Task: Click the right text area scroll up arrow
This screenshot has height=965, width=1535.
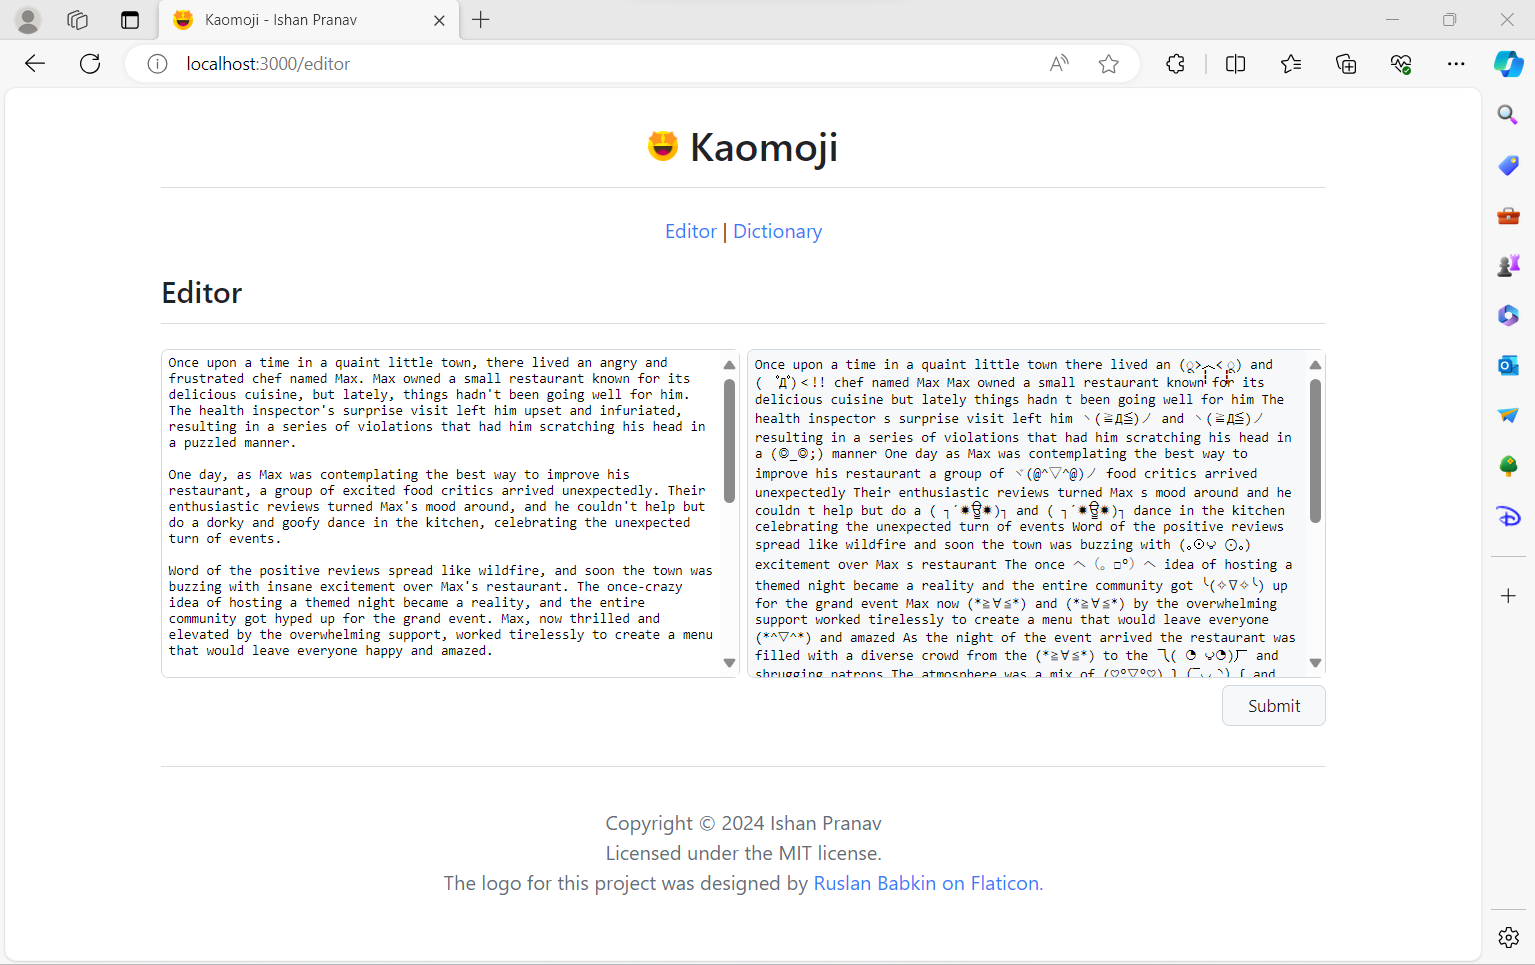Action: click(1315, 365)
